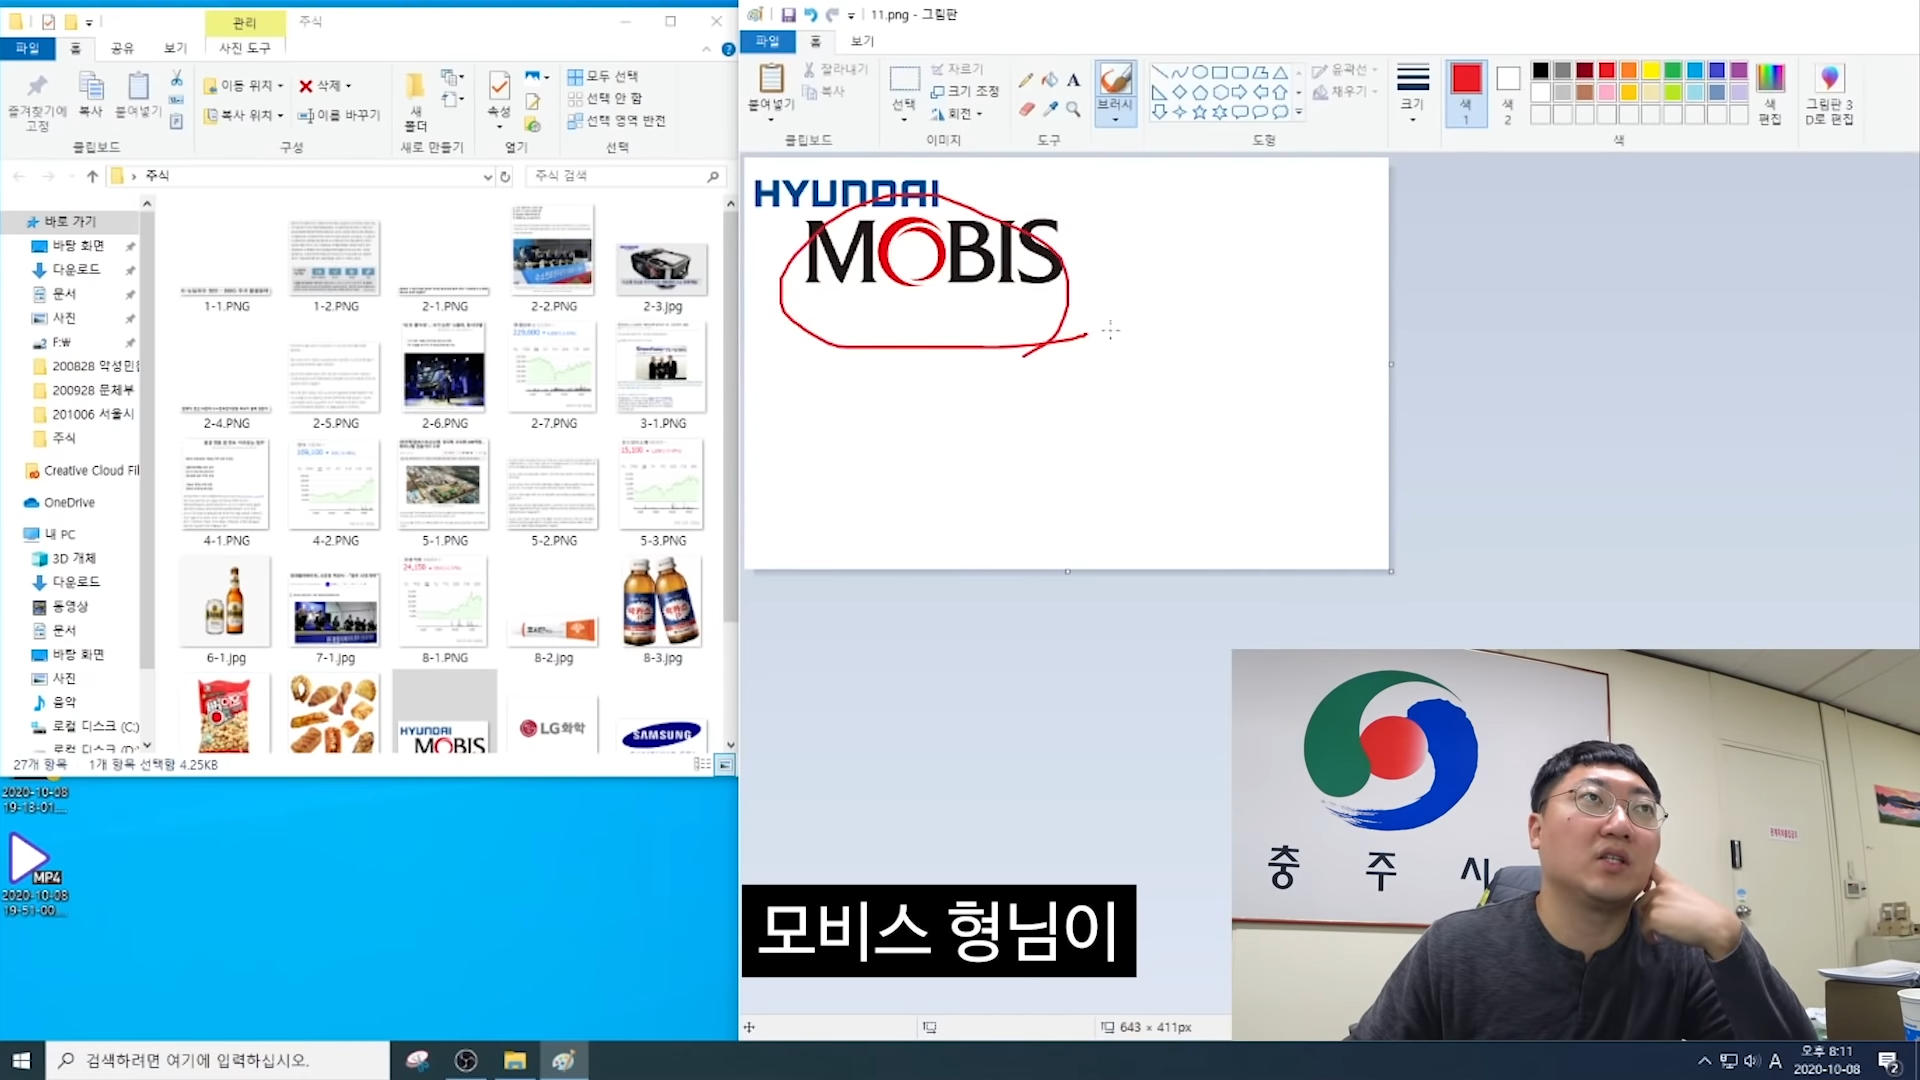Open the File tab in Explorer
The image size is (1920, 1080).
27,48
